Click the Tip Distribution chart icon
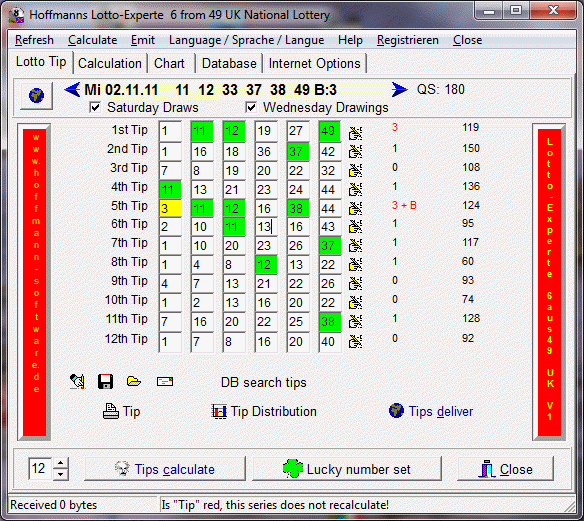This screenshot has width=584, height=521. [x=219, y=412]
